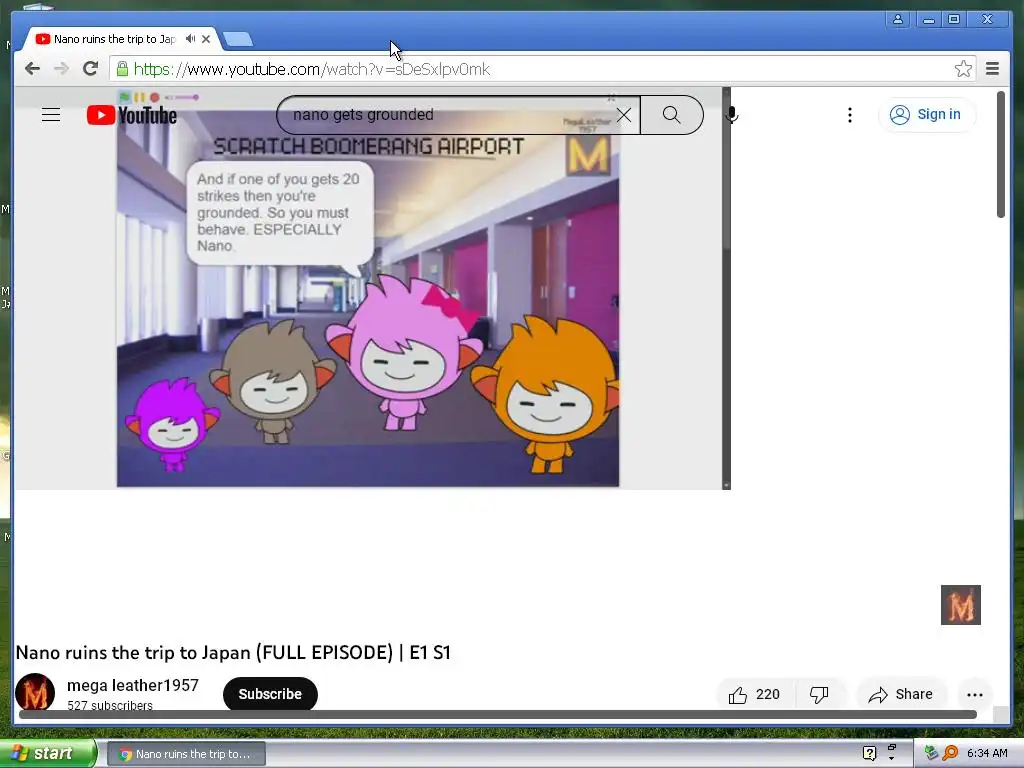The image size is (1024, 768).
Task: Click the 527 subscribers text
Action: pos(110,705)
